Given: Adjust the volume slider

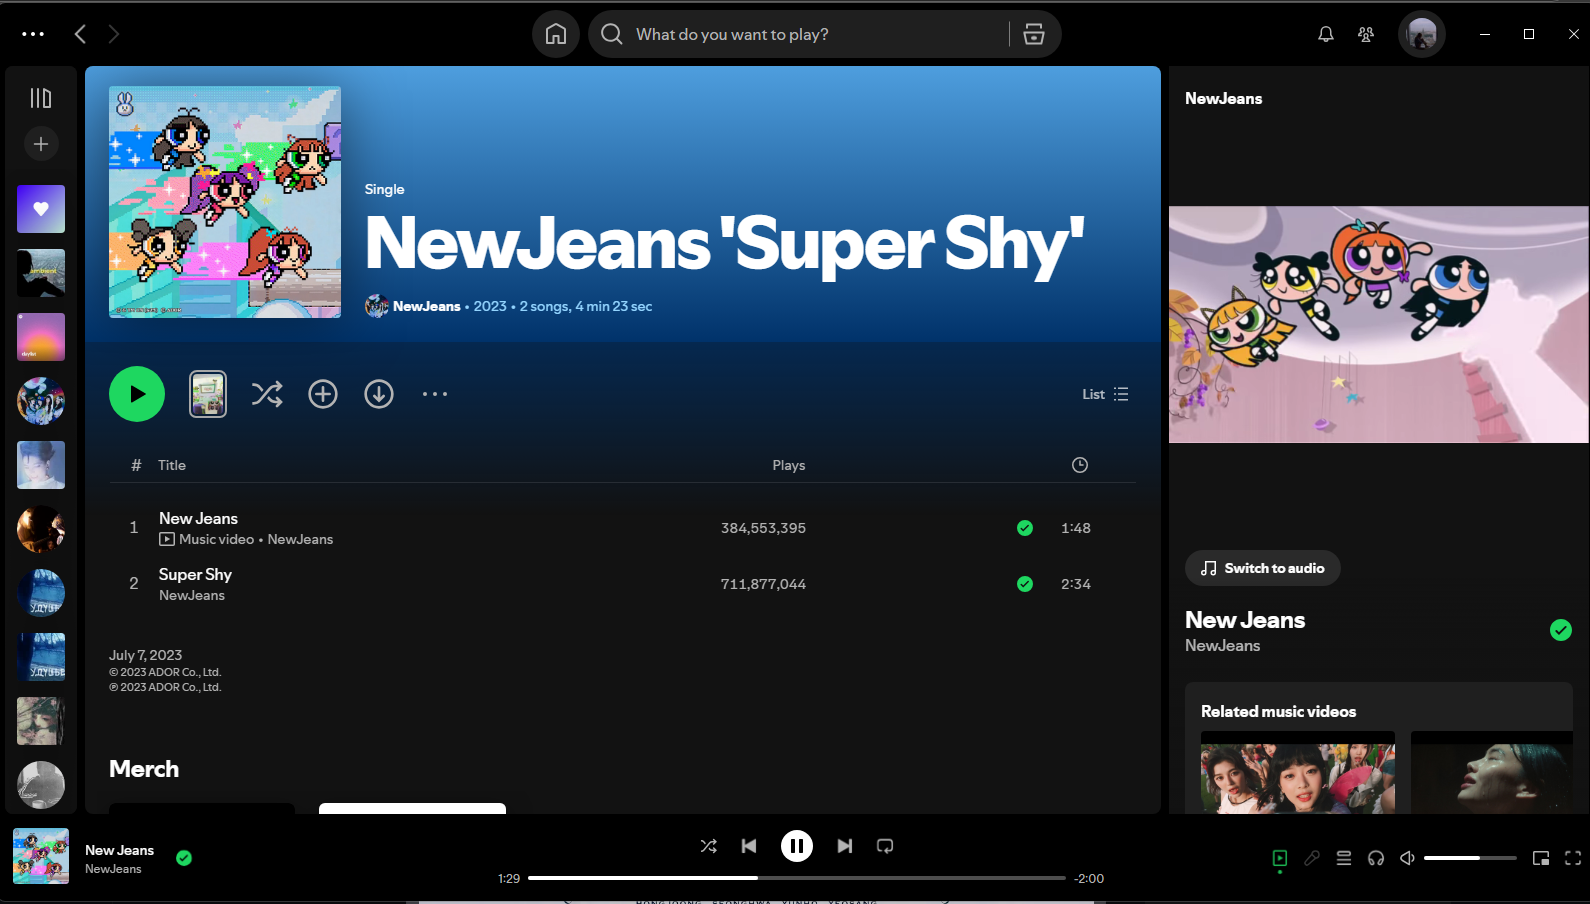Looking at the screenshot, I should [x=1471, y=858].
